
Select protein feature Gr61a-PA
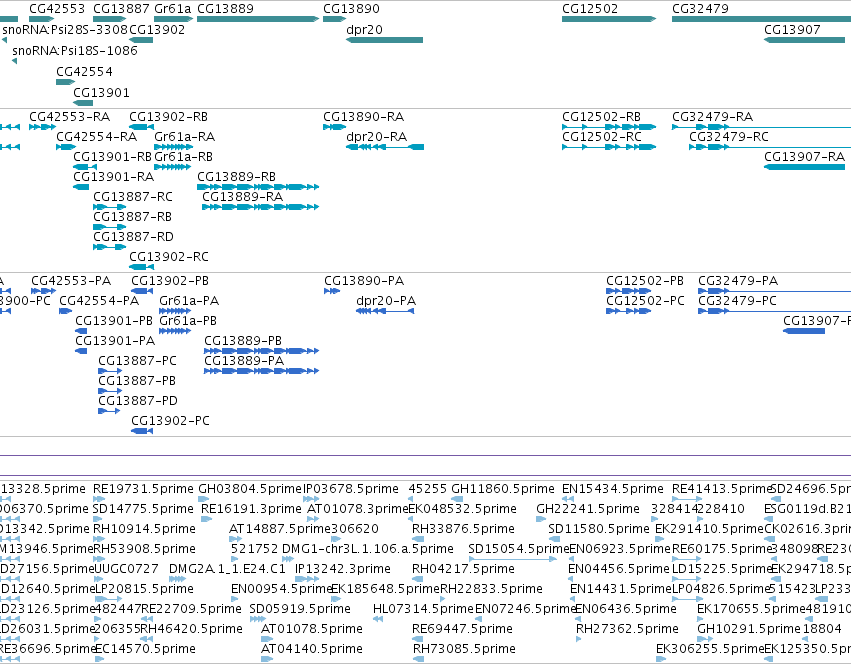(x=175, y=311)
